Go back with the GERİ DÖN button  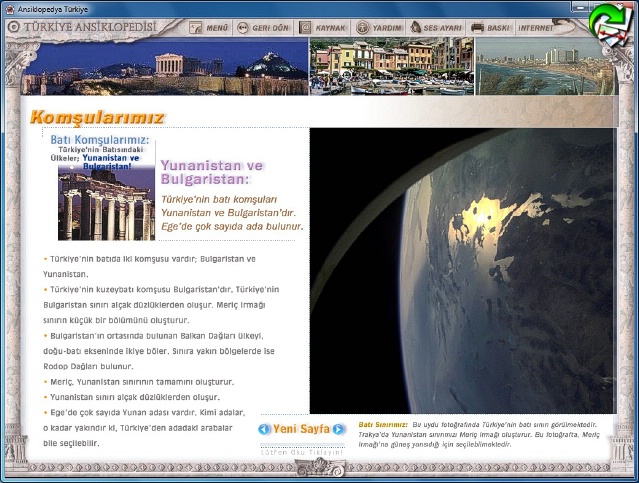click(x=263, y=27)
